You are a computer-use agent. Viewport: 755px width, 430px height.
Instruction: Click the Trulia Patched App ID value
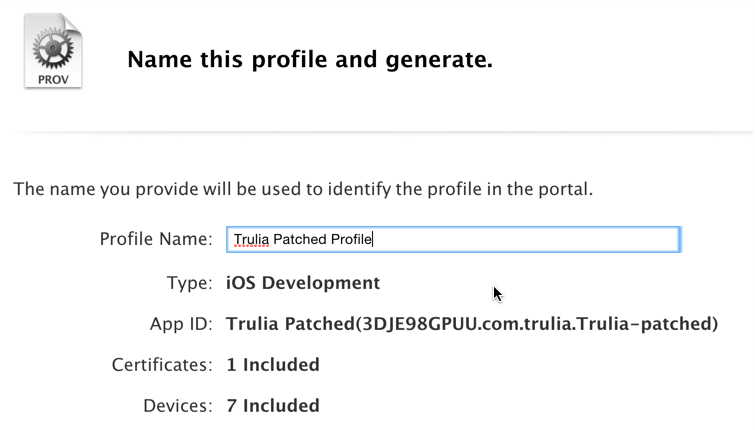coord(472,324)
